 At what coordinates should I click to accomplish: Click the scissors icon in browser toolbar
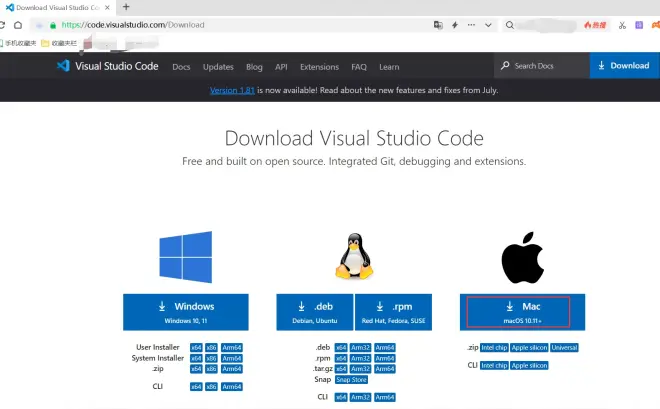point(621,25)
